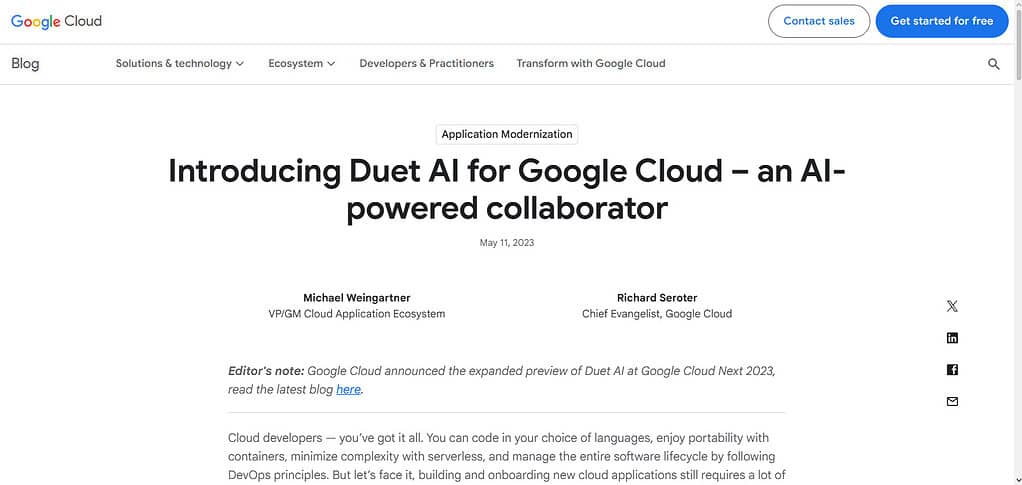Click the article date May 11, 2023
Screen dimensions: 1022x485
(507, 242)
